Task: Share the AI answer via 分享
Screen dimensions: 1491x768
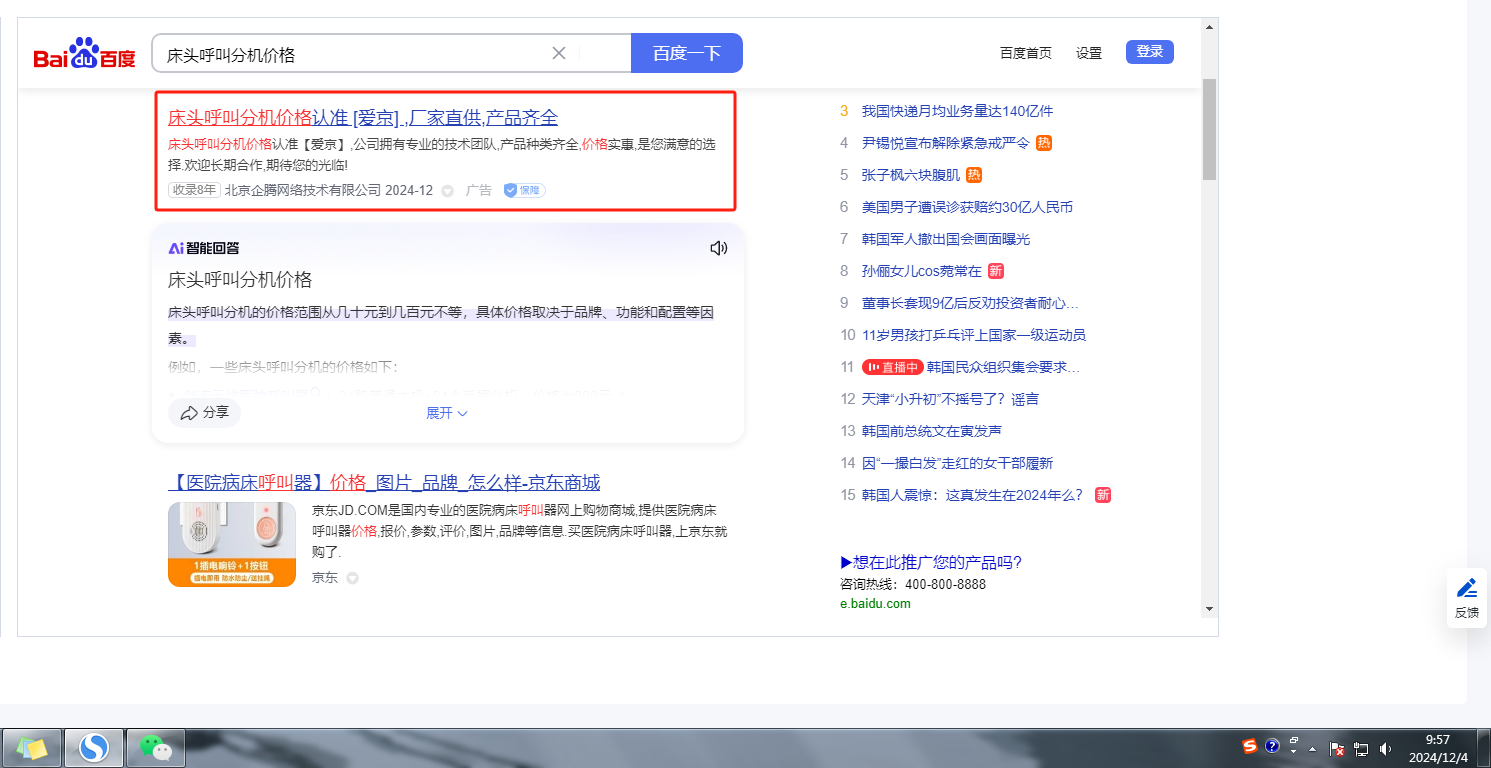Action: tap(205, 413)
